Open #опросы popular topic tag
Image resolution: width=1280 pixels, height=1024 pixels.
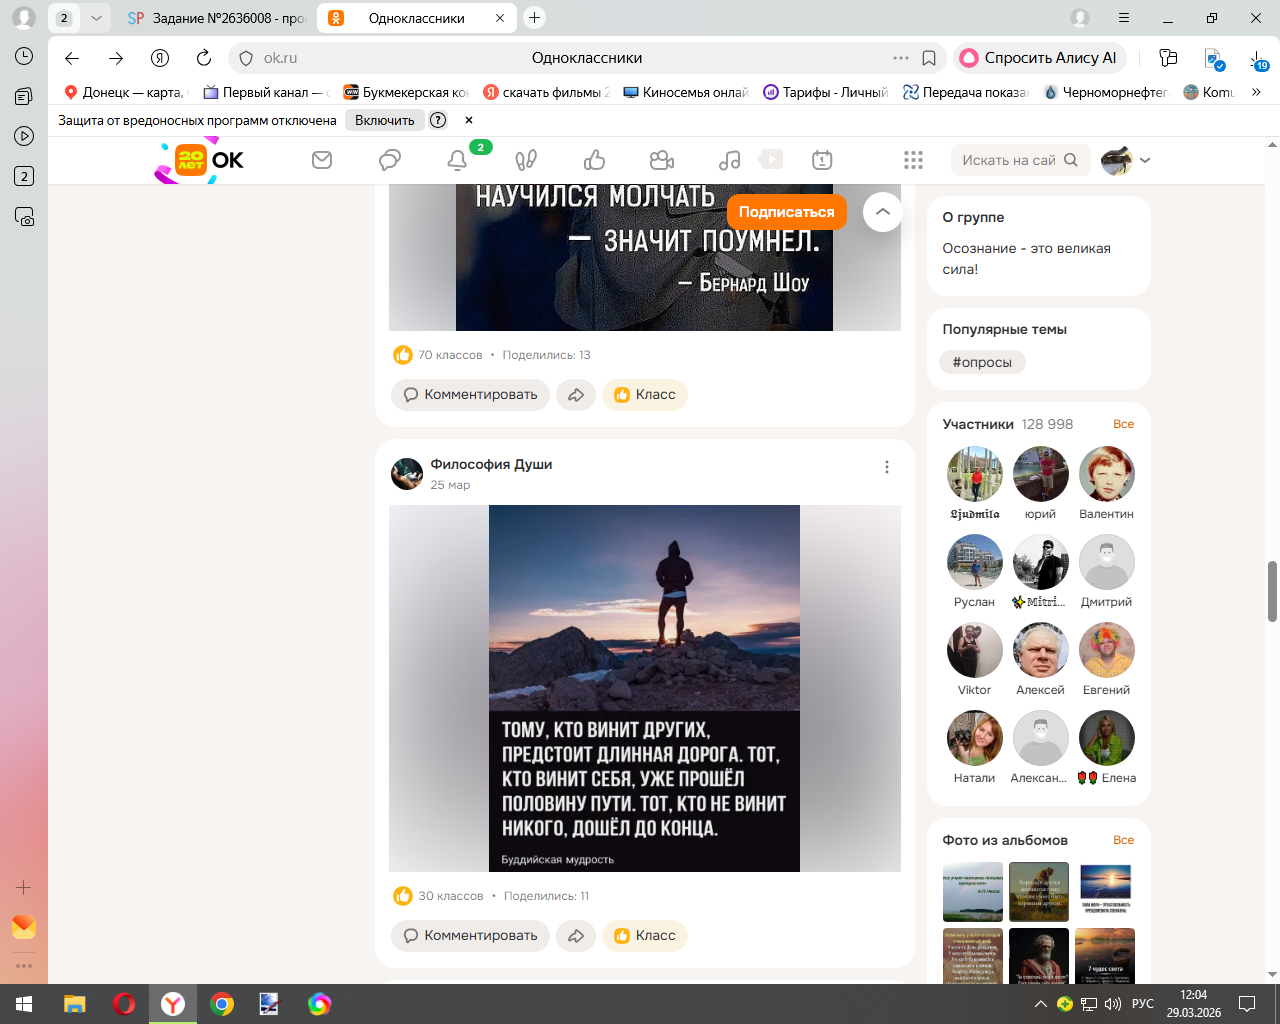point(982,362)
